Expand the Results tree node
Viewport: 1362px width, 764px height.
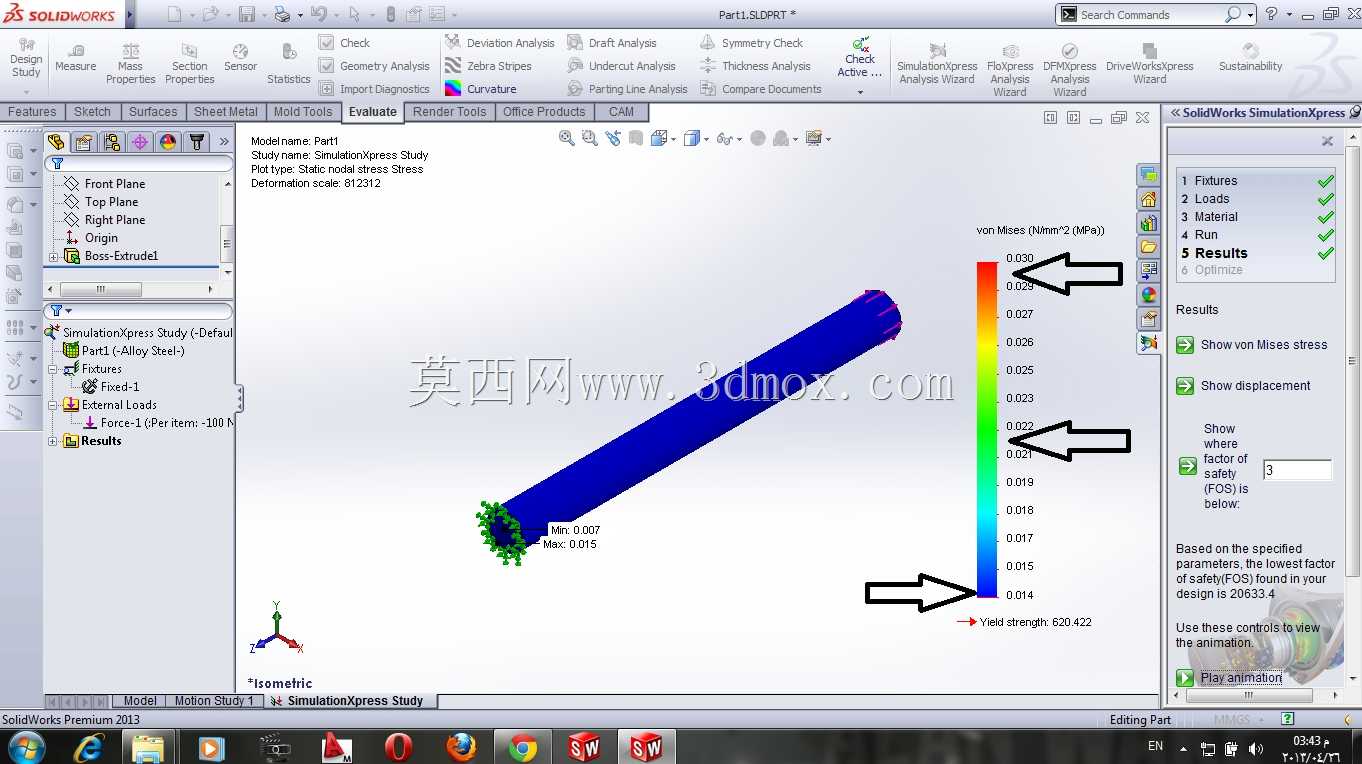click(x=54, y=441)
